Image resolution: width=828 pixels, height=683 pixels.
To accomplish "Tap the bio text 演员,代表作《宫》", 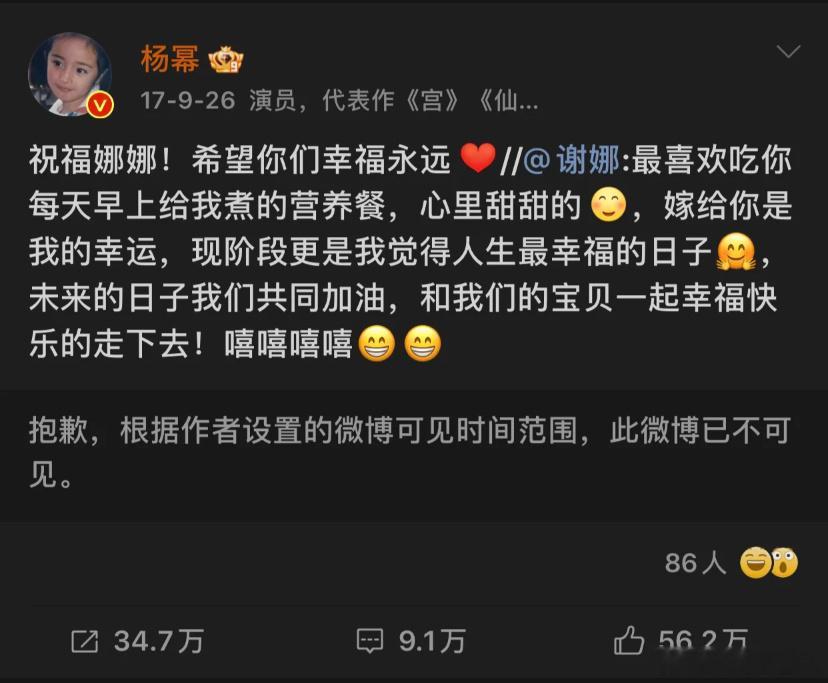I will point(355,100).
